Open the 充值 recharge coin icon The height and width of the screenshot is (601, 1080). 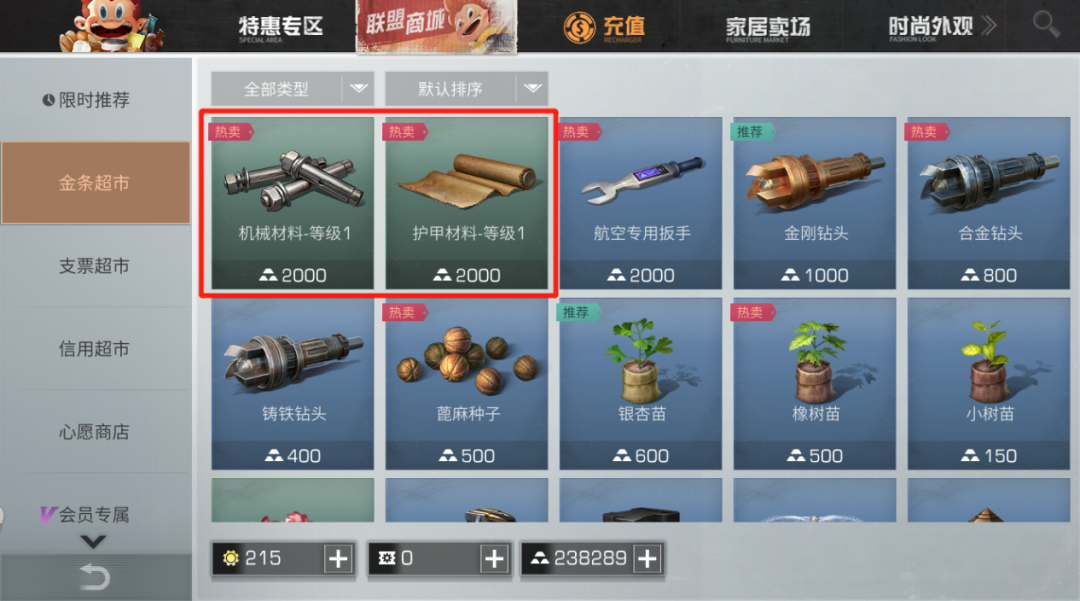click(579, 28)
